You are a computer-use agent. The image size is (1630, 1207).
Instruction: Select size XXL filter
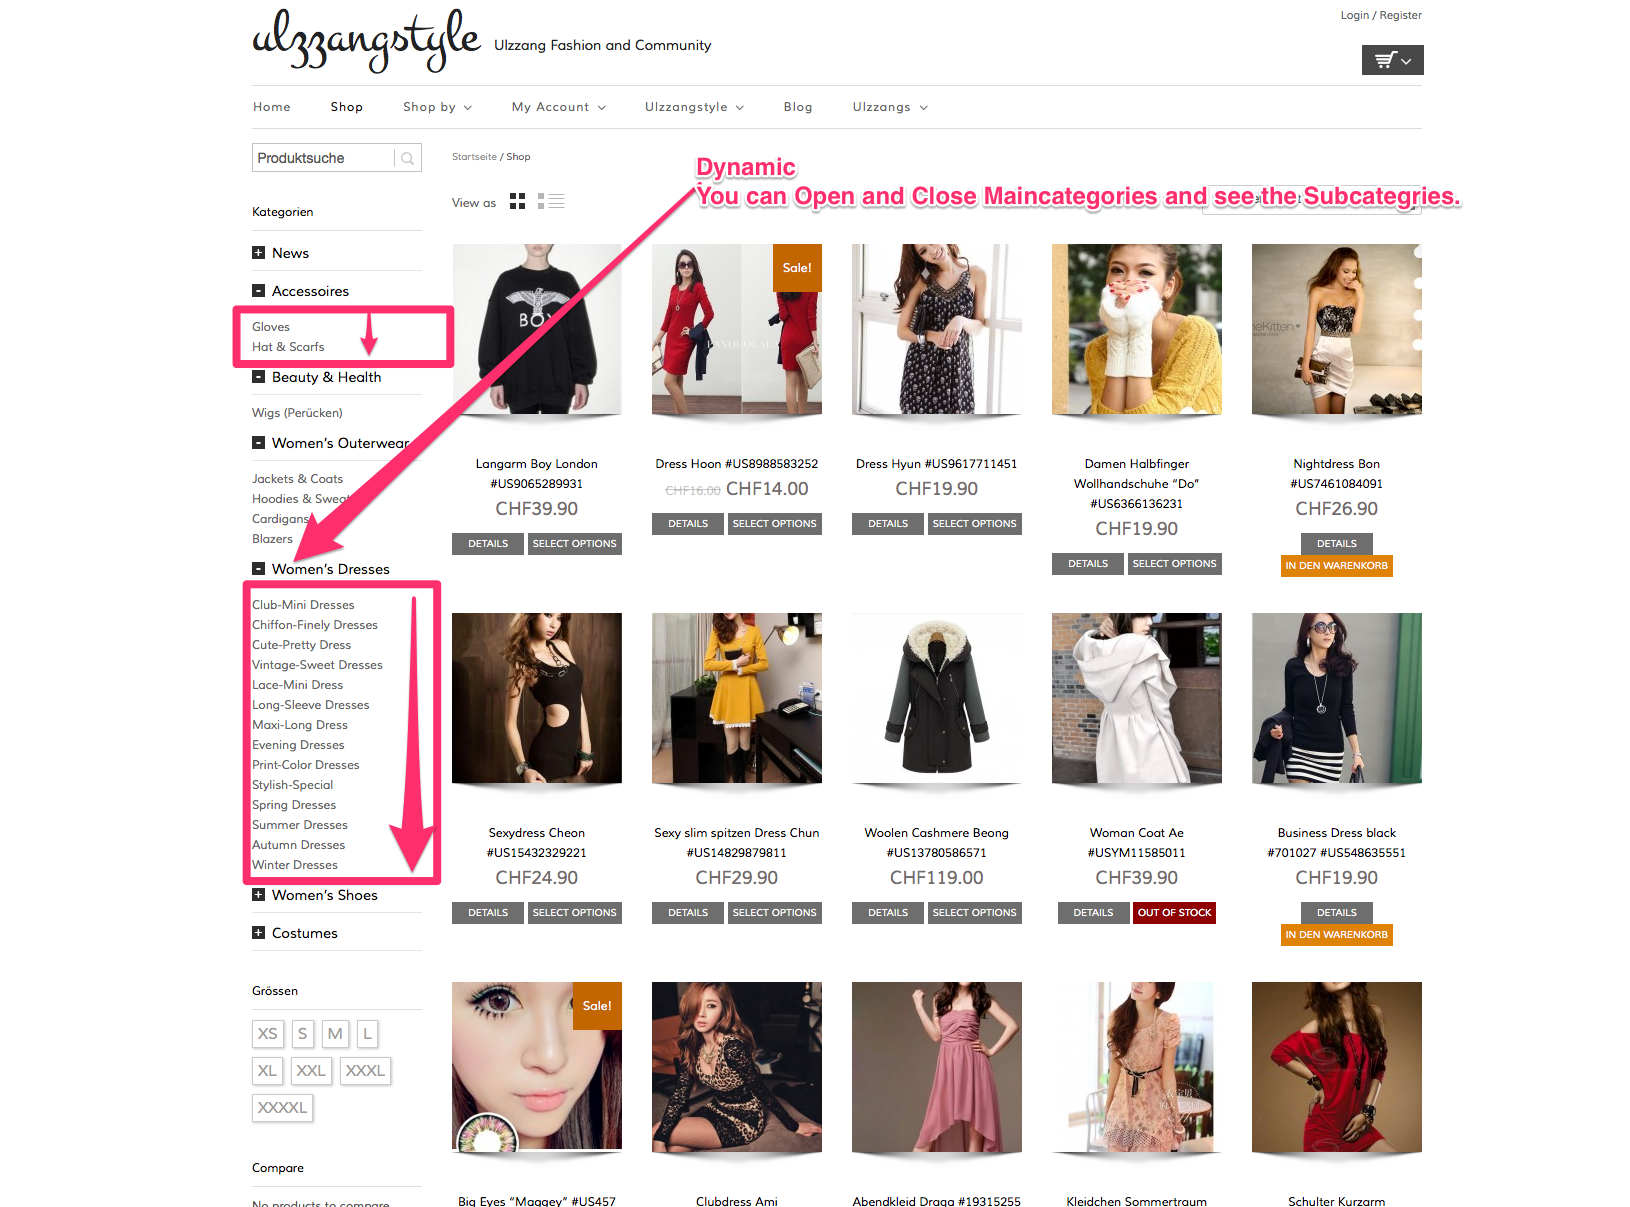[x=311, y=1071]
